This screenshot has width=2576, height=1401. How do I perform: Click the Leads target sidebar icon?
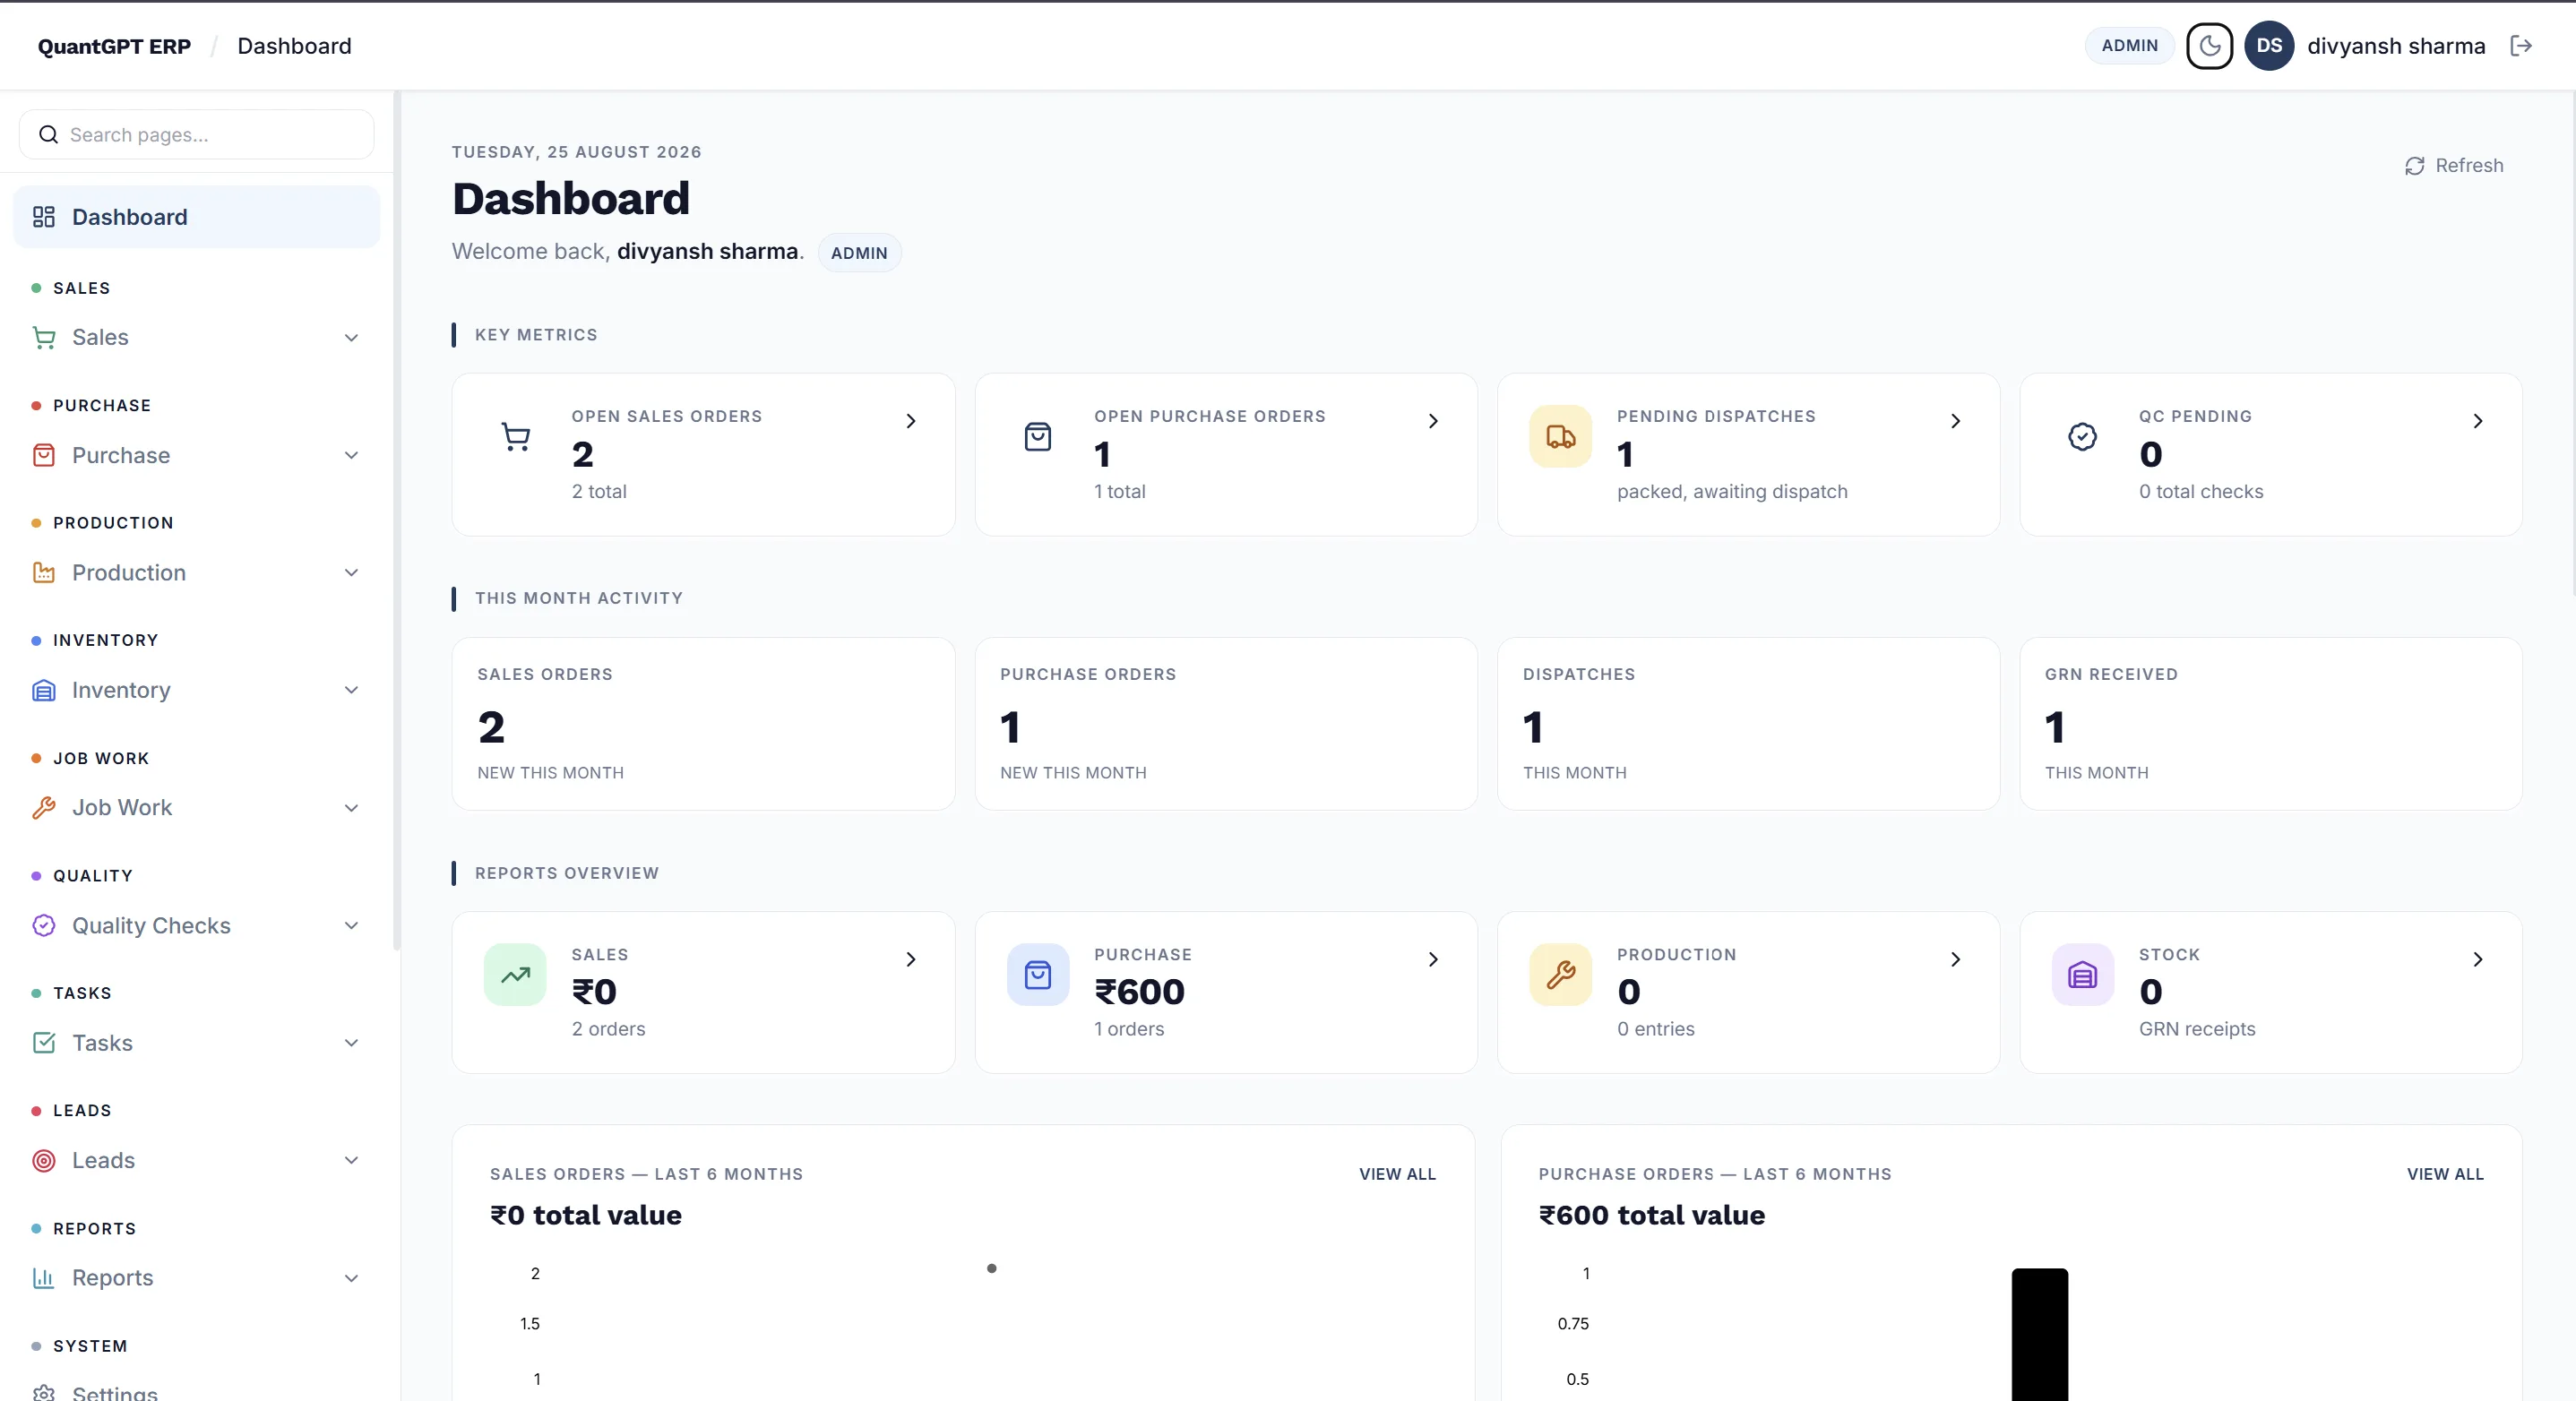pyautogui.click(x=44, y=1161)
